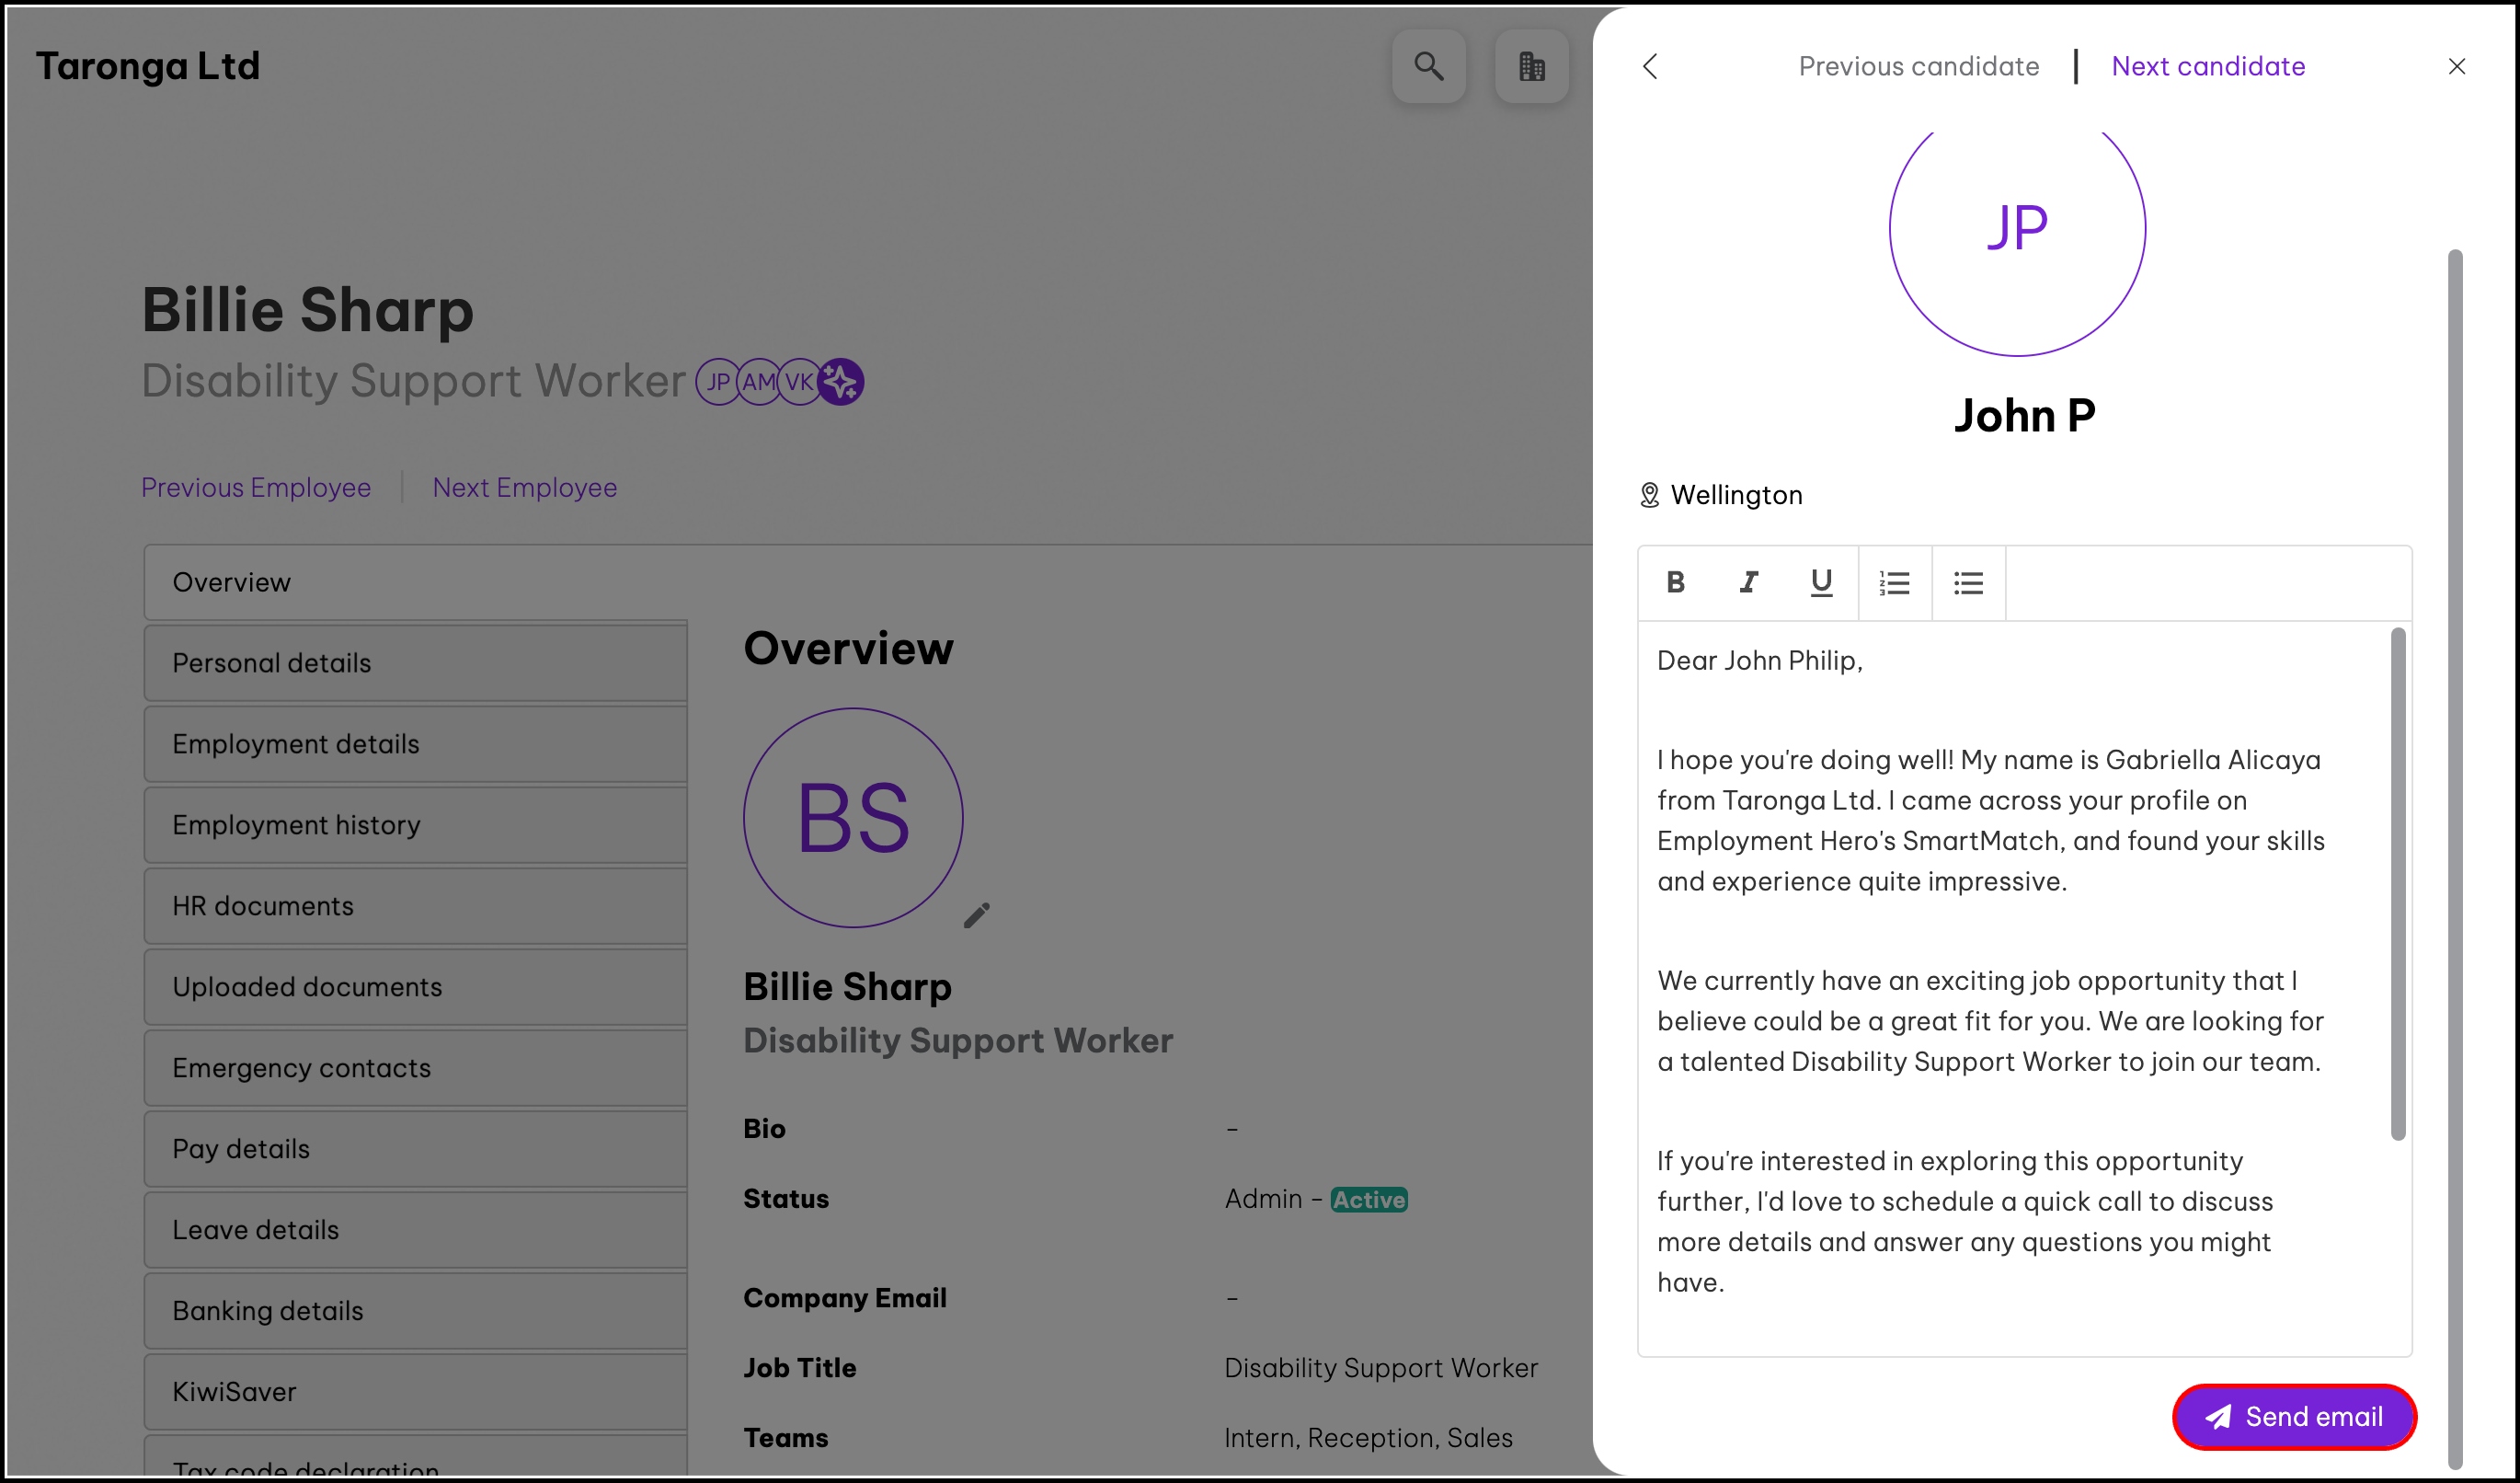This screenshot has width=2520, height=1483.
Task: Toggle underline formatting in email editor
Action: (1821, 582)
